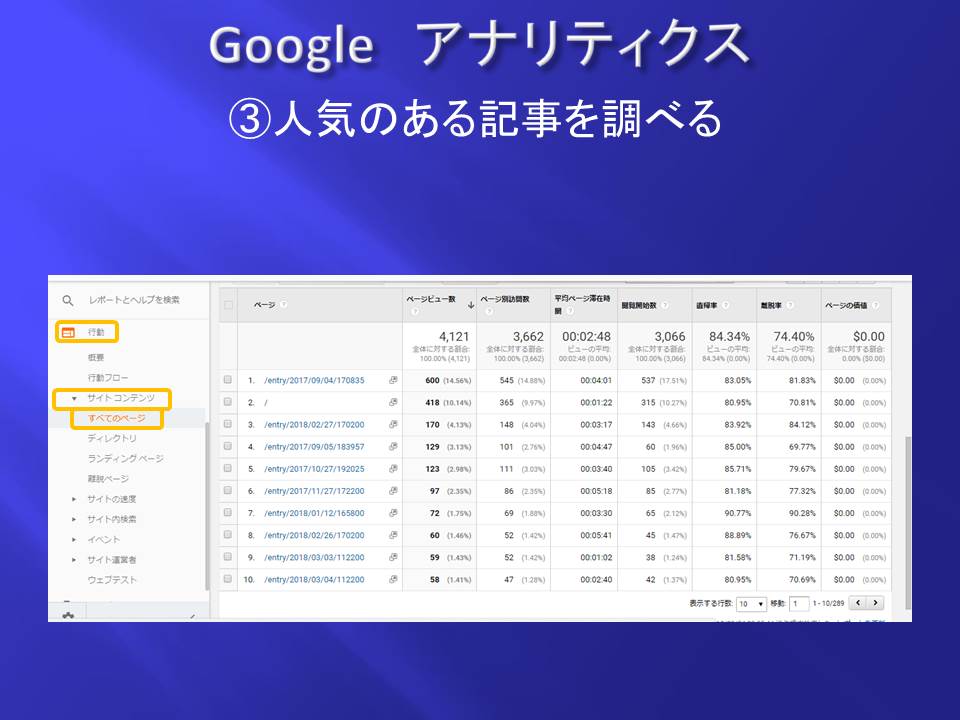Image resolution: width=960 pixels, height=720 pixels.
Task: Click the row 1 pageviews value 600
Action: pos(432,380)
